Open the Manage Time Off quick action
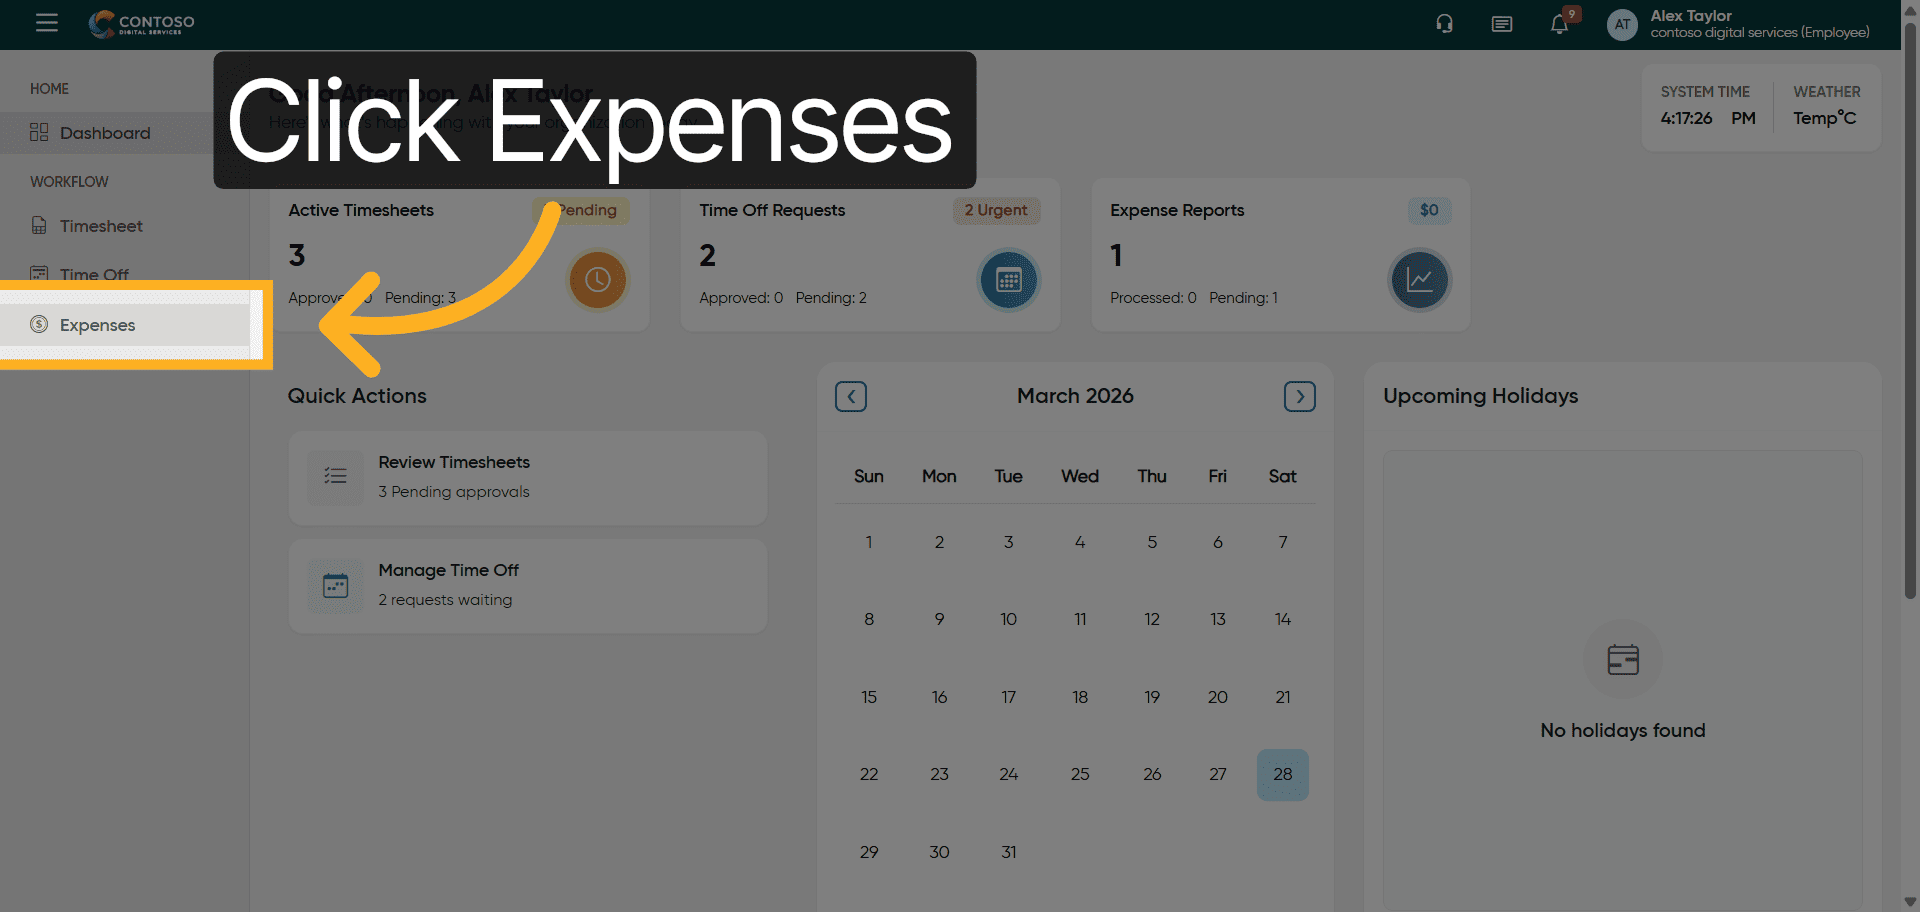 pyautogui.click(x=527, y=585)
